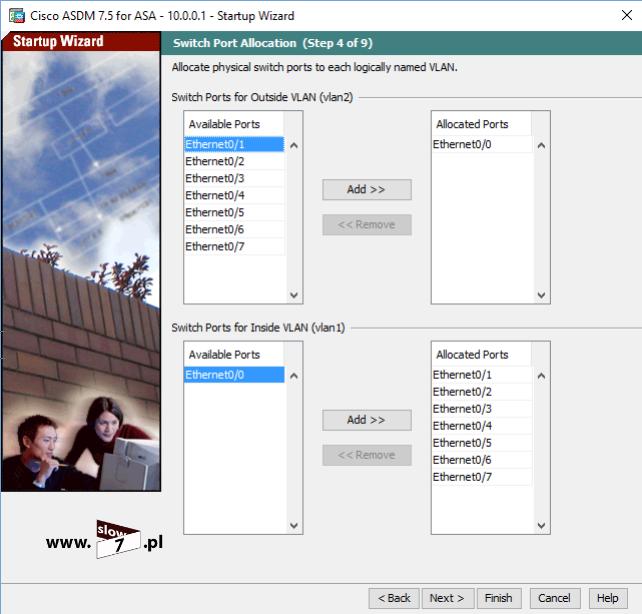Screen dimensions: 642x614
Task: Select Ethernet0/1 in Inside VLAN allocated ports
Action: coord(482,375)
